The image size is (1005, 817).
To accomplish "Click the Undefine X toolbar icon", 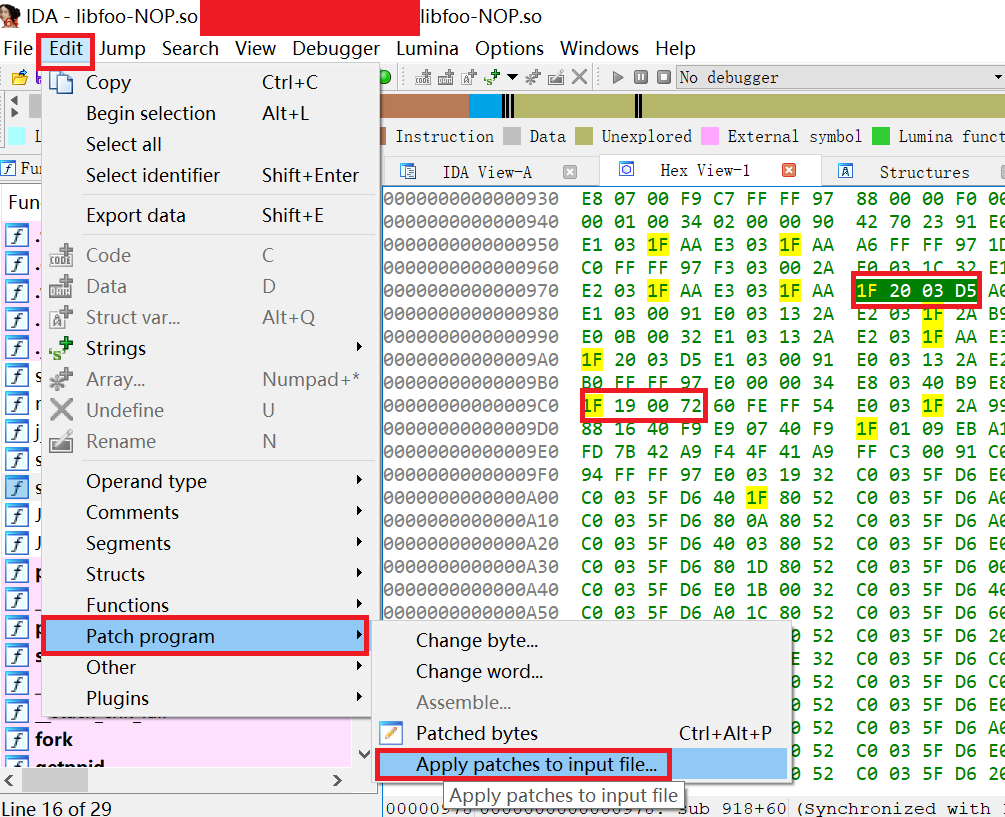I will pyautogui.click(x=579, y=78).
